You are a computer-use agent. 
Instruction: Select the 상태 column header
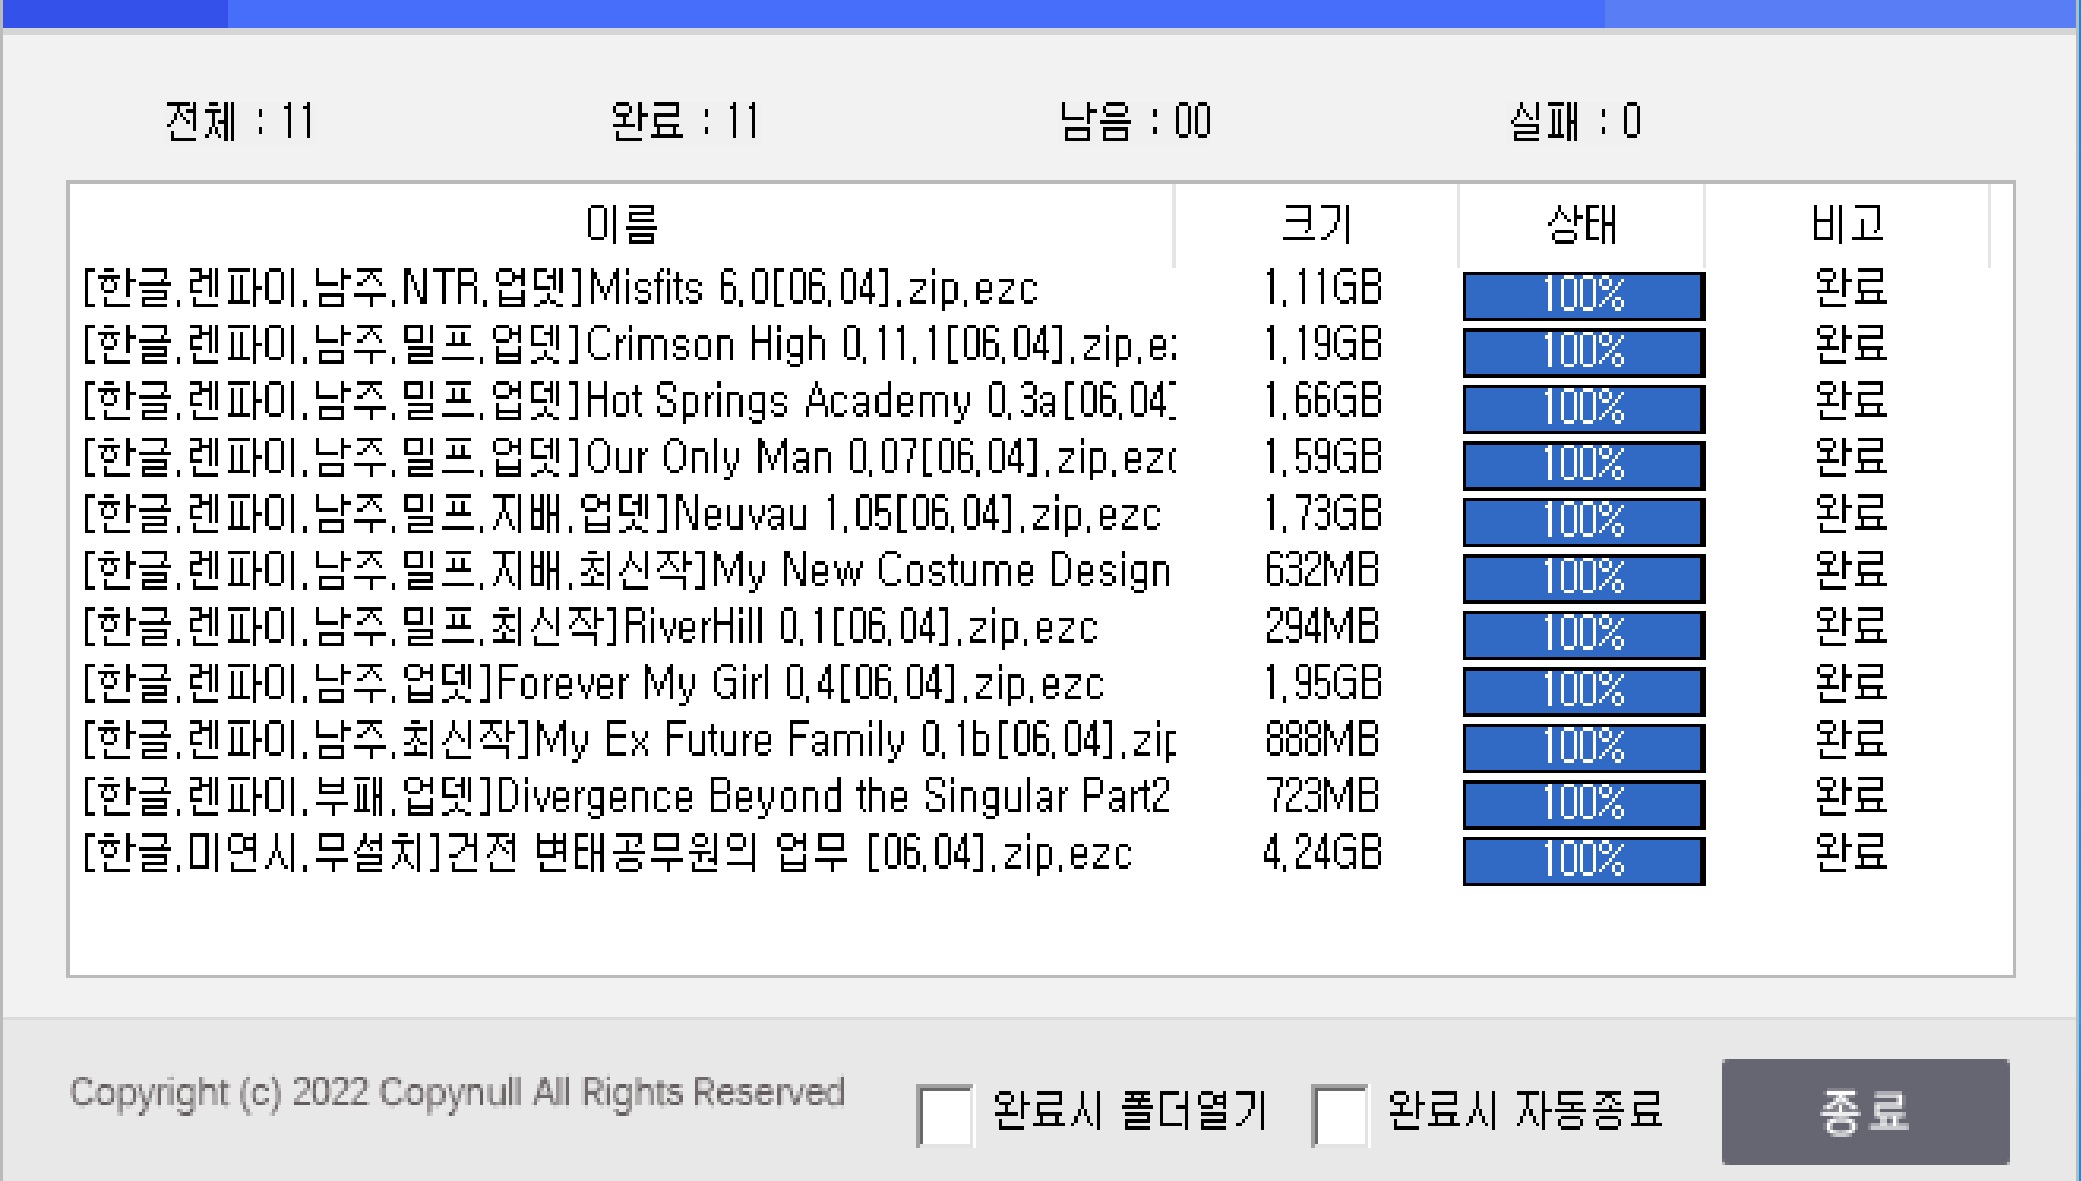[1581, 224]
